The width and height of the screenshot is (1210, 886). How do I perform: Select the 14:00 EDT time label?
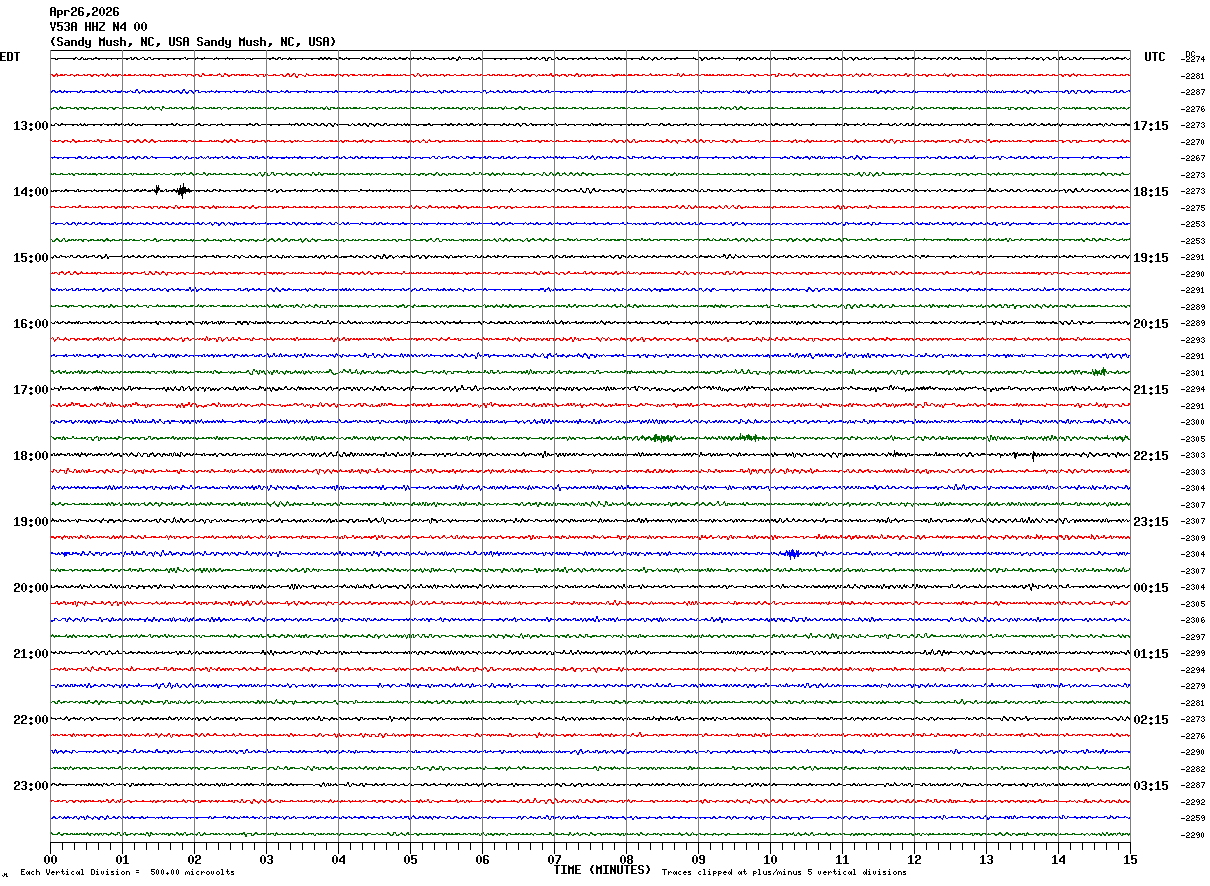[x=30, y=192]
